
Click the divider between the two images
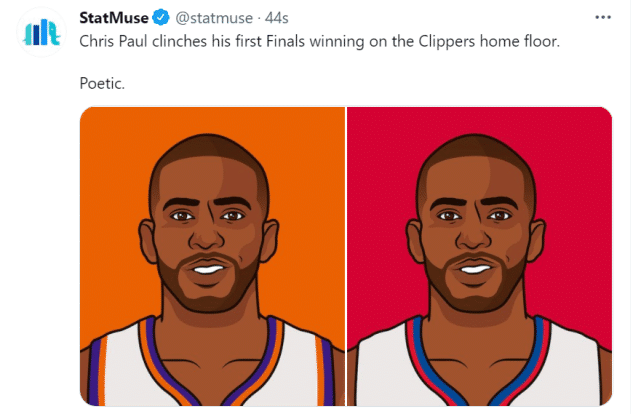click(346, 256)
